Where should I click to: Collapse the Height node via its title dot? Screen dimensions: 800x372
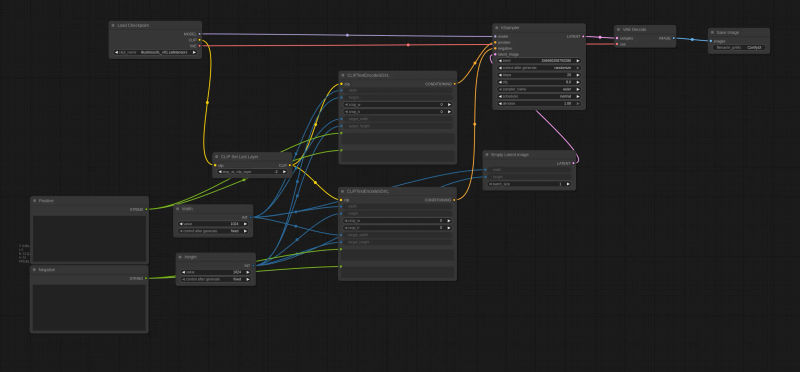(x=181, y=257)
